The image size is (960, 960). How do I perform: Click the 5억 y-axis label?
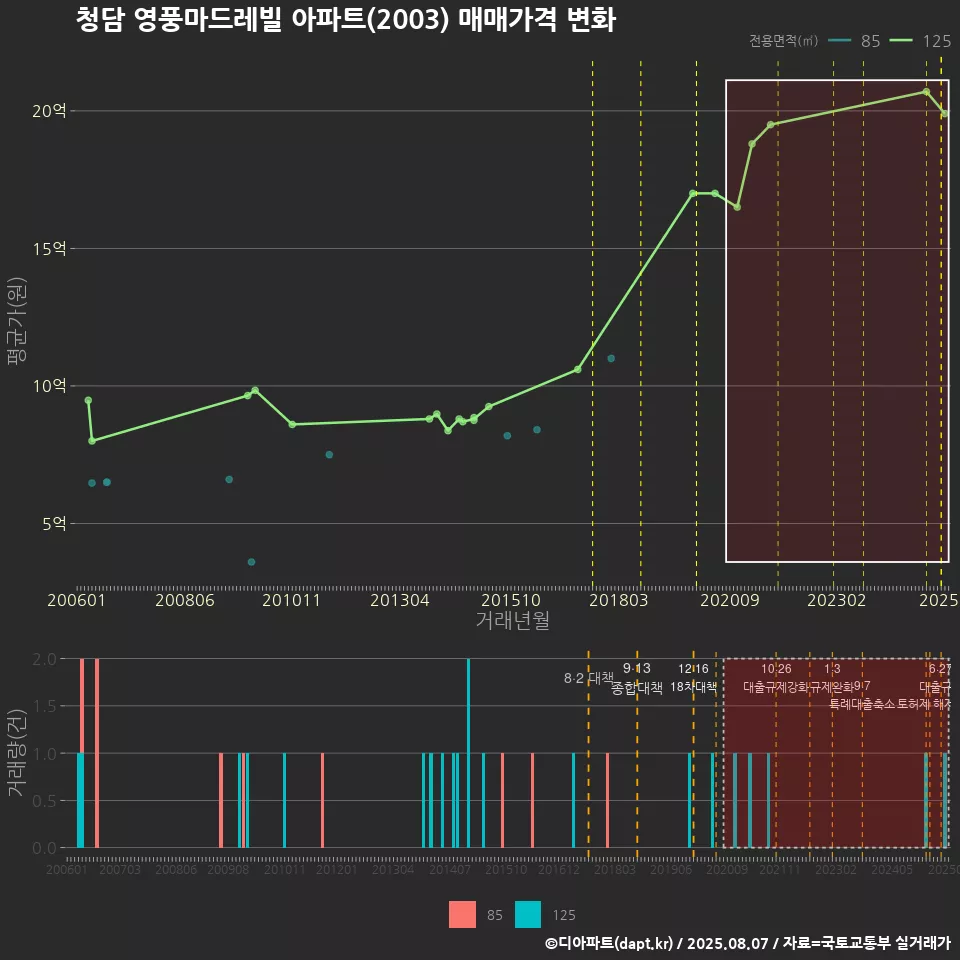coord(54,523)
